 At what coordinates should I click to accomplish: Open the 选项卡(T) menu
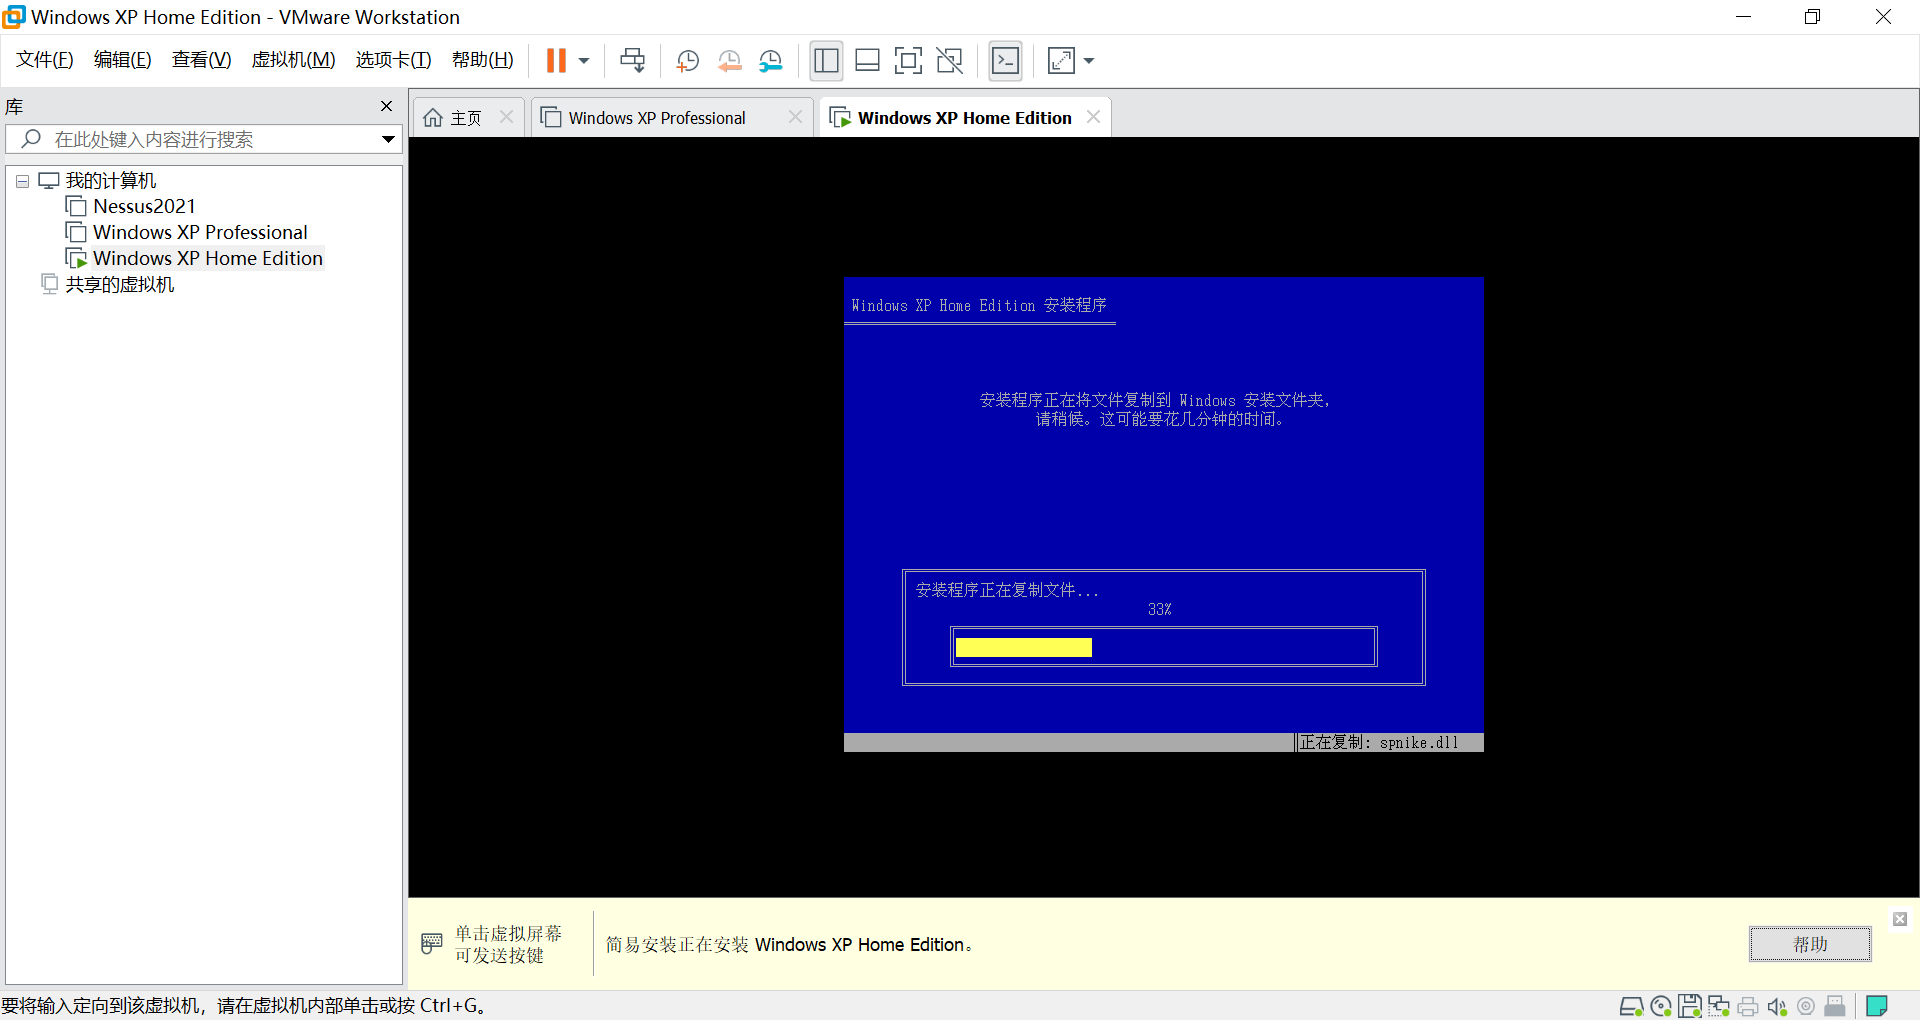[393, 60]
